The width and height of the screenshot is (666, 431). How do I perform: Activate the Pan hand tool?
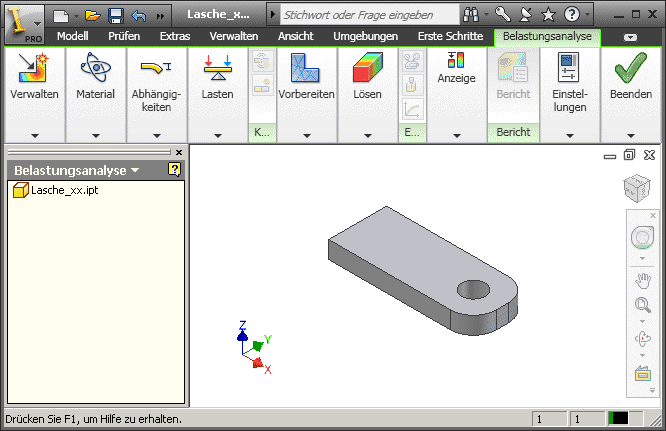(641, 280)
